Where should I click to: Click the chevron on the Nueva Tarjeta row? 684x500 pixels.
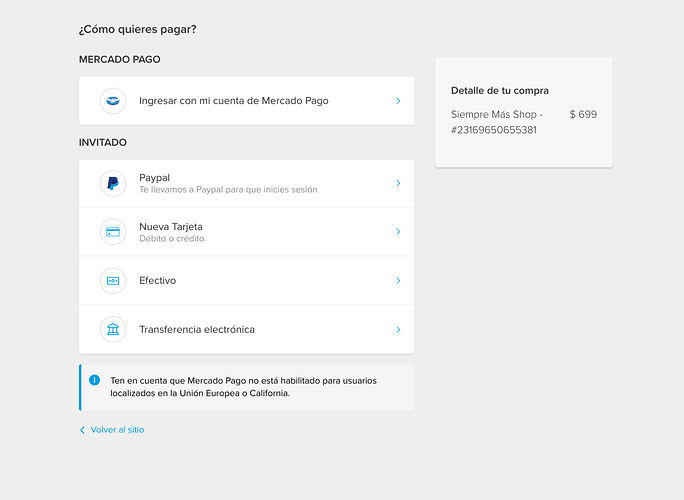(x=398, y=232)
